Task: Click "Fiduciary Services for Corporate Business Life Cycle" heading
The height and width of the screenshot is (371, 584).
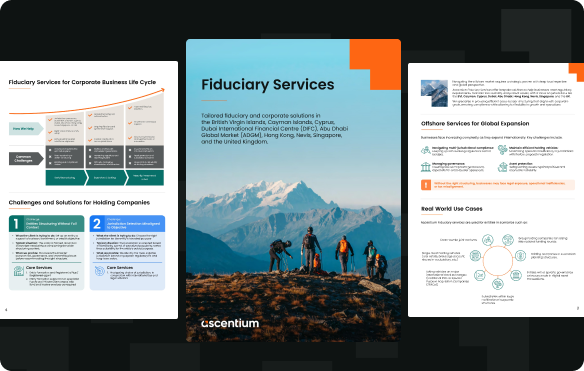Action: coord(82,82)
